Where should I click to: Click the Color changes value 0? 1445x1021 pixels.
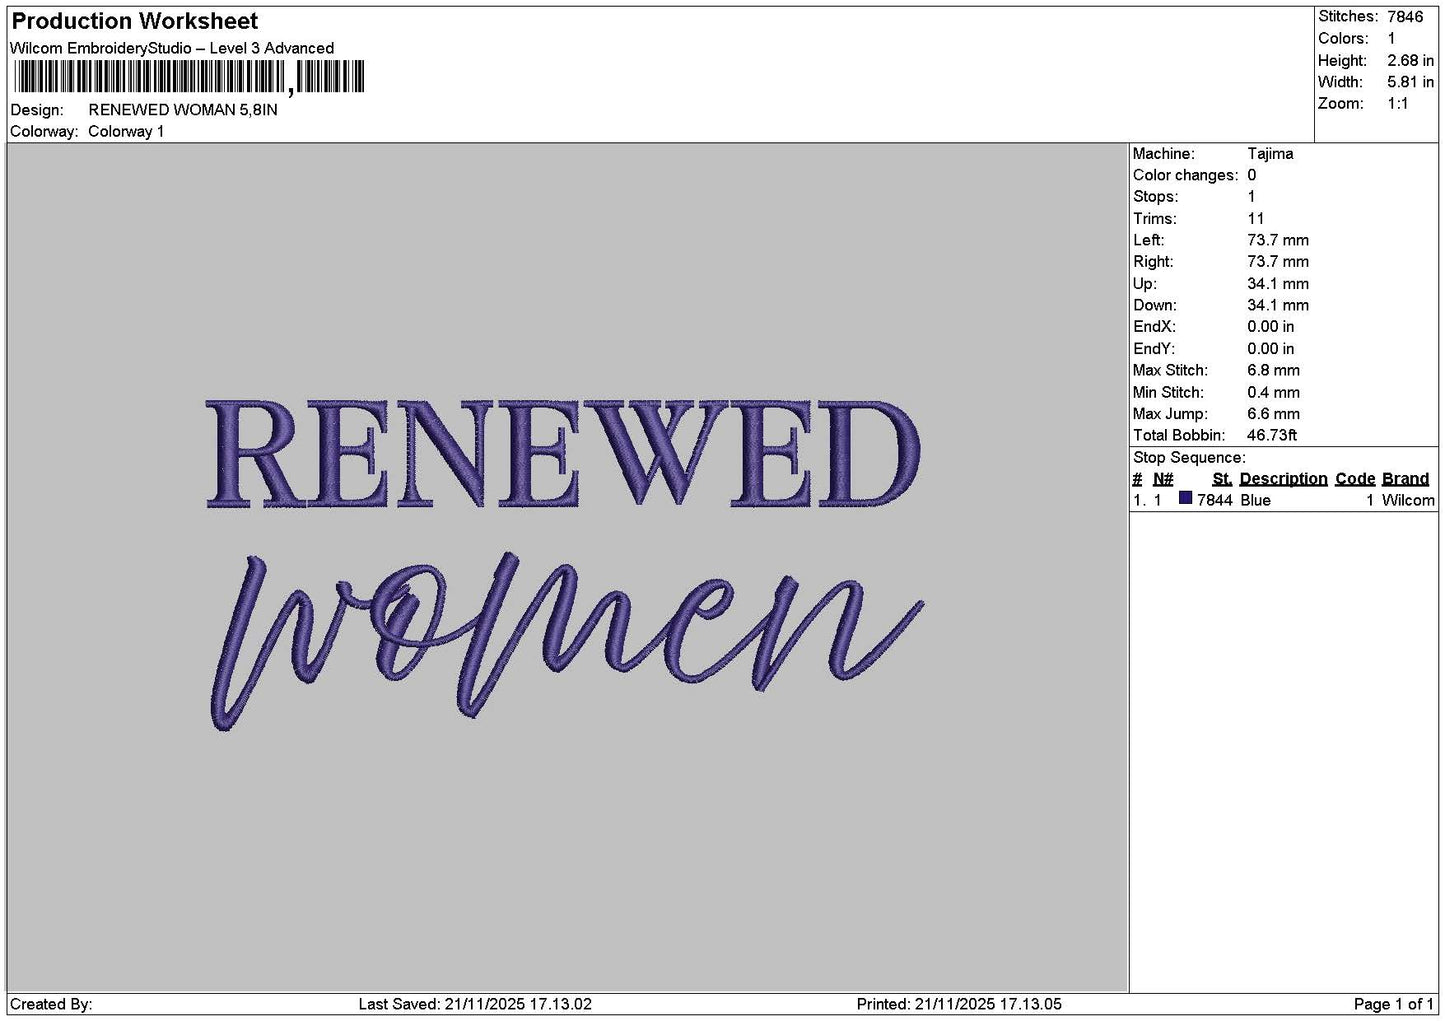coord(1252,176)
